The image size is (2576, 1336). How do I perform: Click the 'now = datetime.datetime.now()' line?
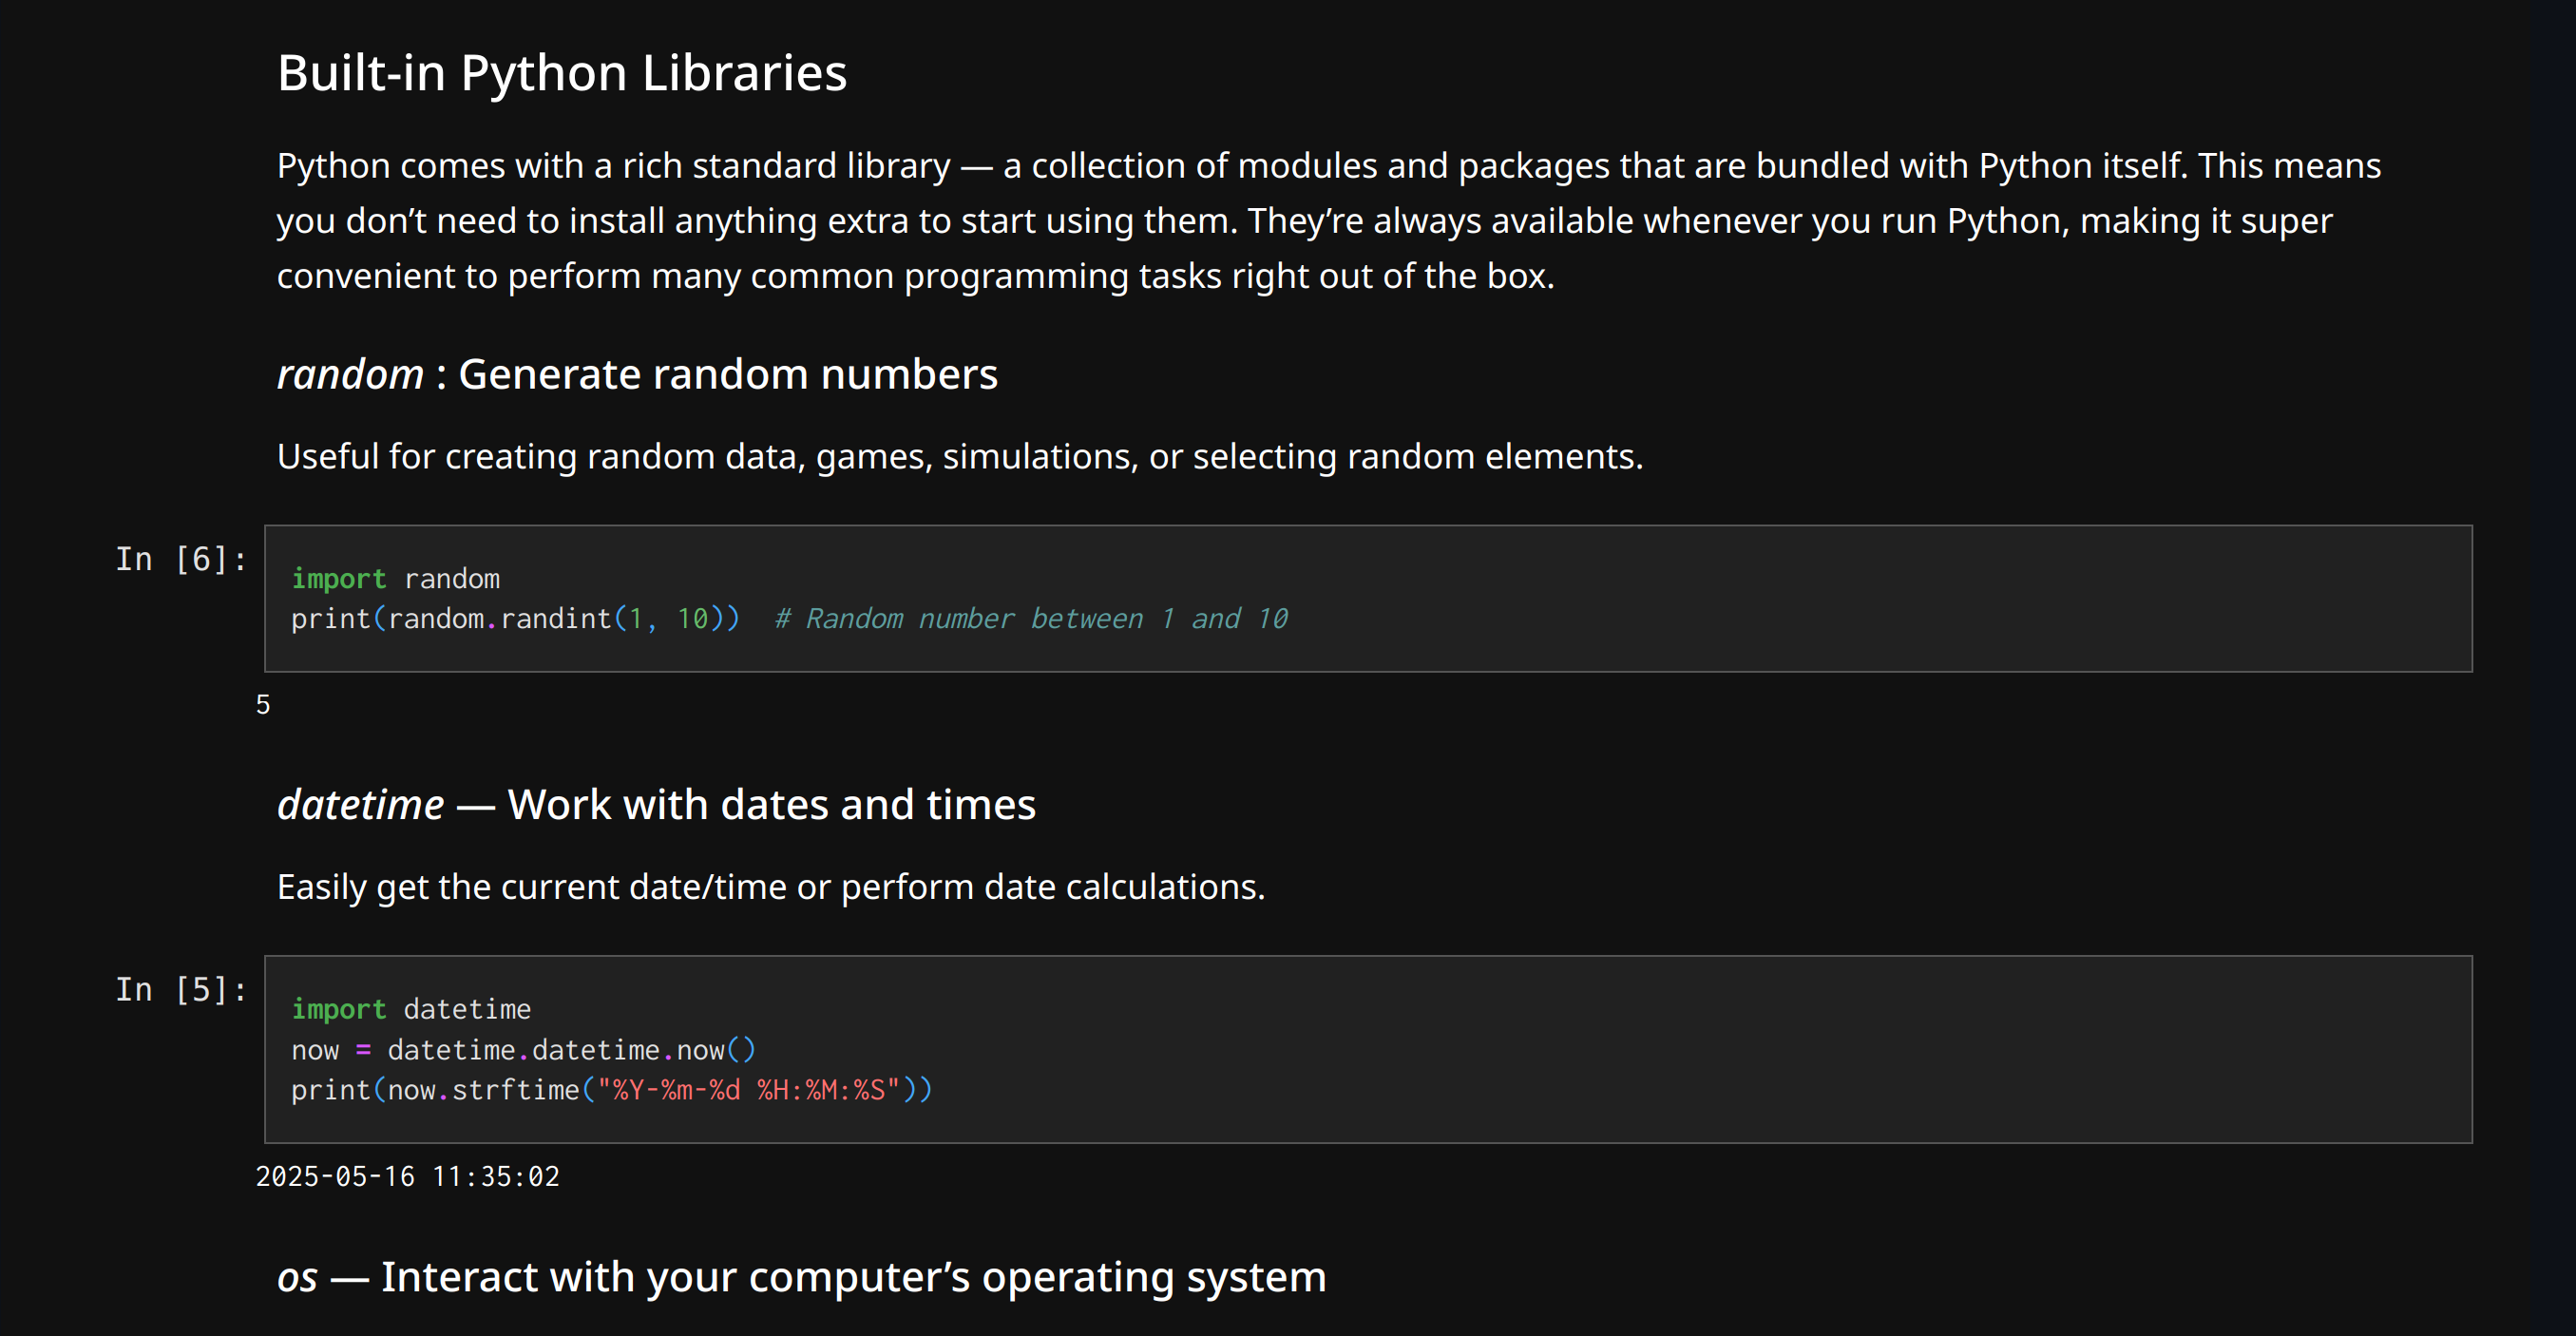[523, 1050]
